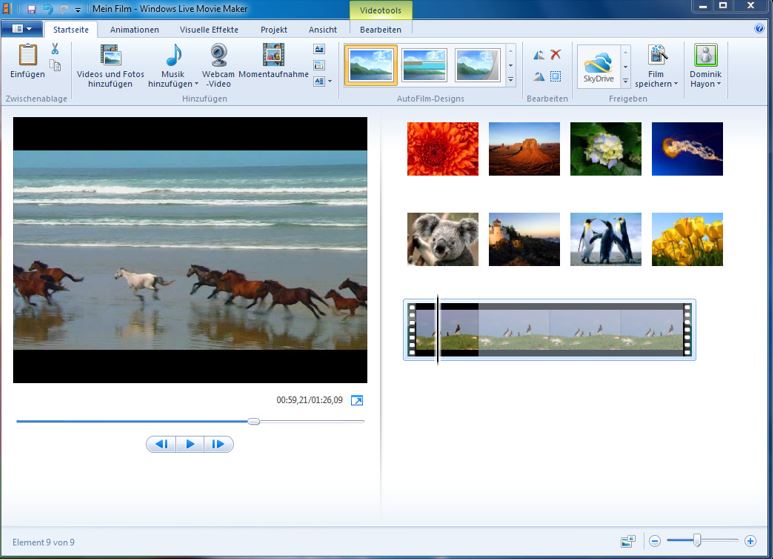Viewport: 773px width, 559px height.
Task: Select the lighthouse photo clip
Action: tap(524, 239)
